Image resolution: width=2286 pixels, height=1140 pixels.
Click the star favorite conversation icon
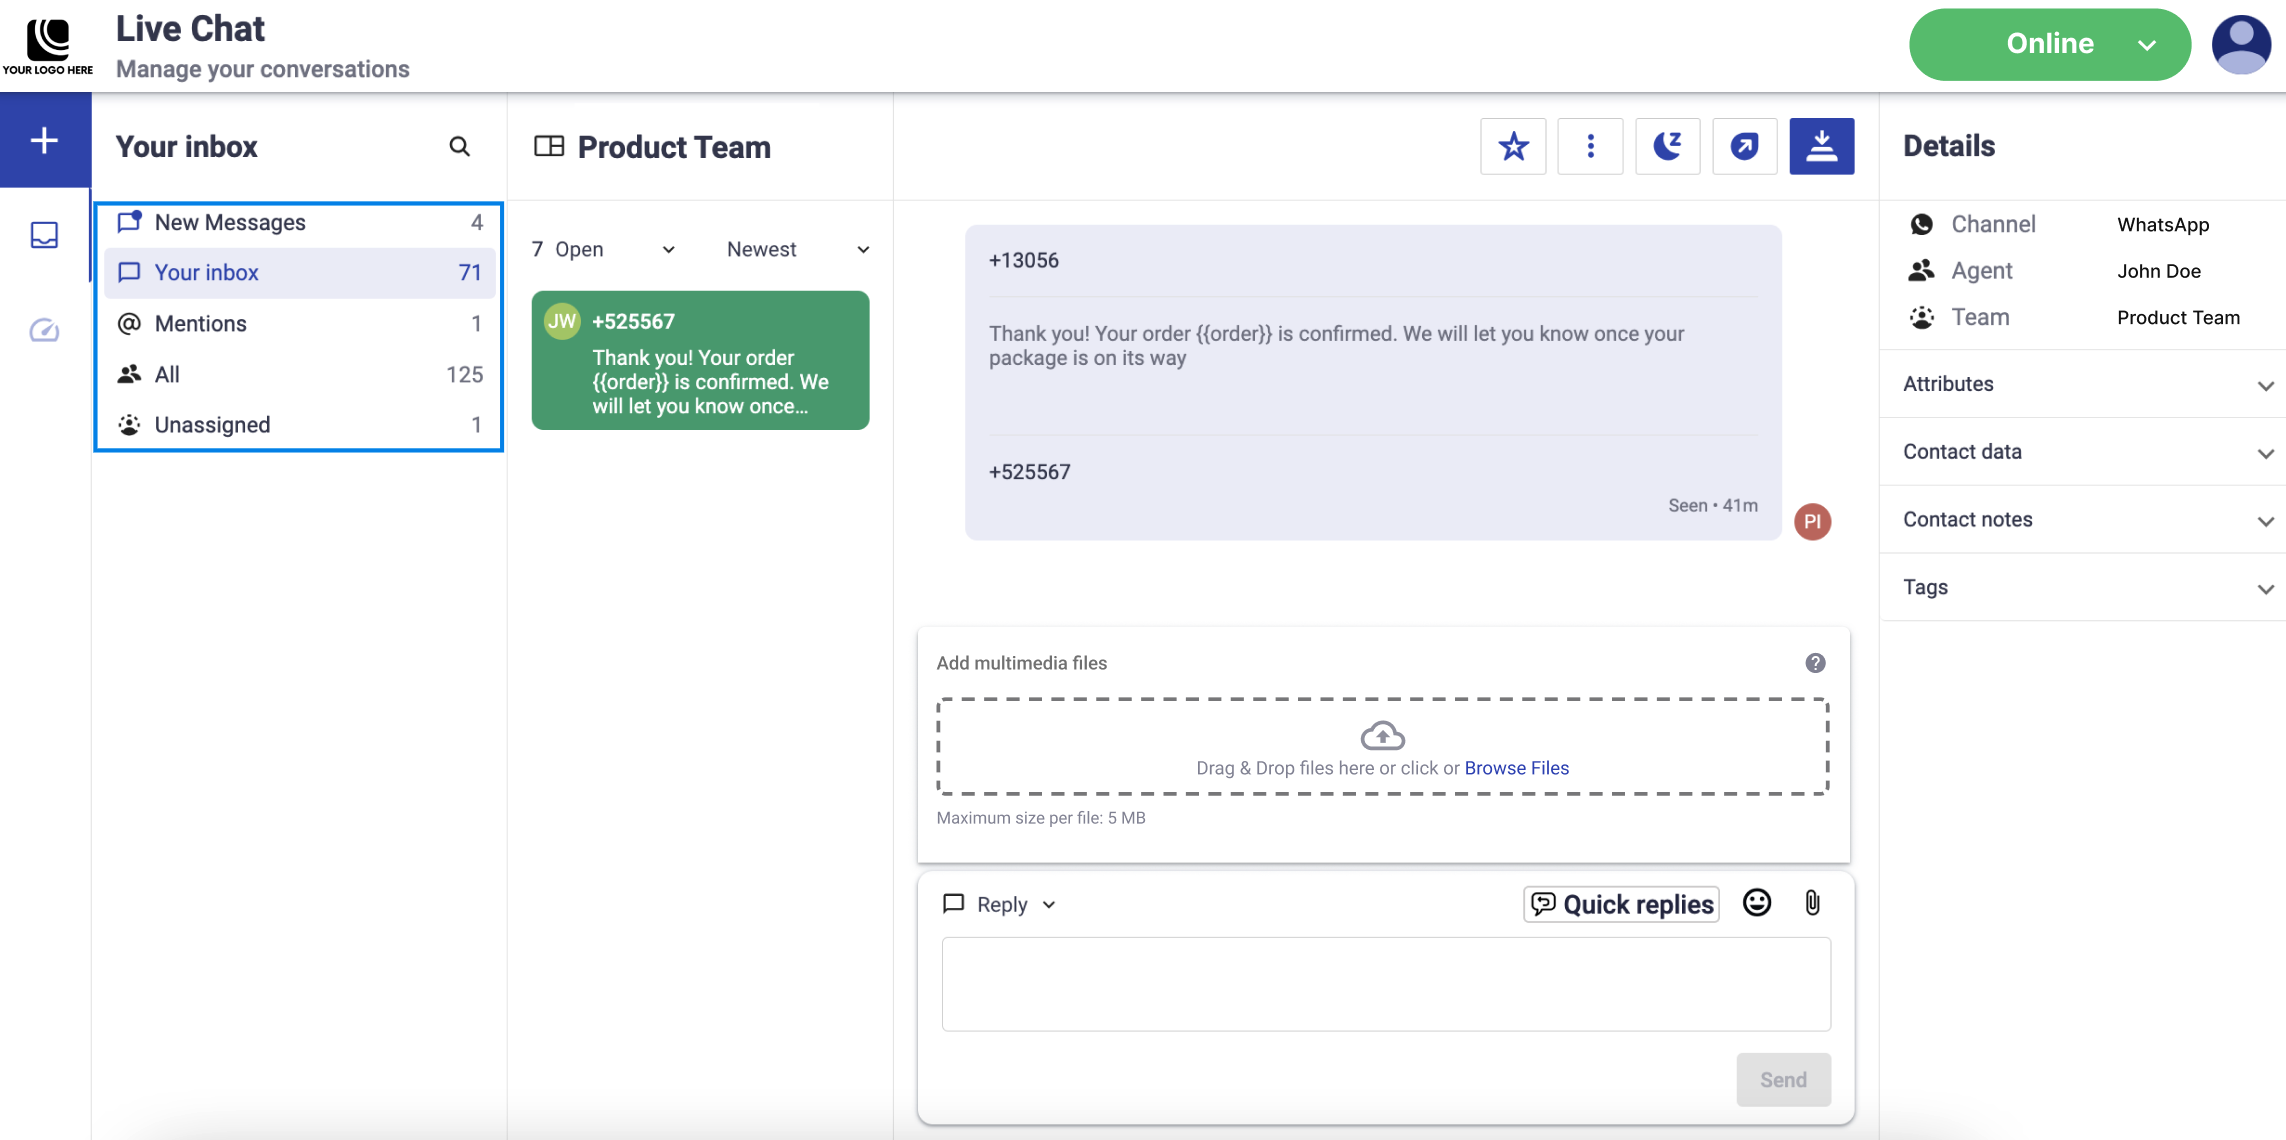1513,147
